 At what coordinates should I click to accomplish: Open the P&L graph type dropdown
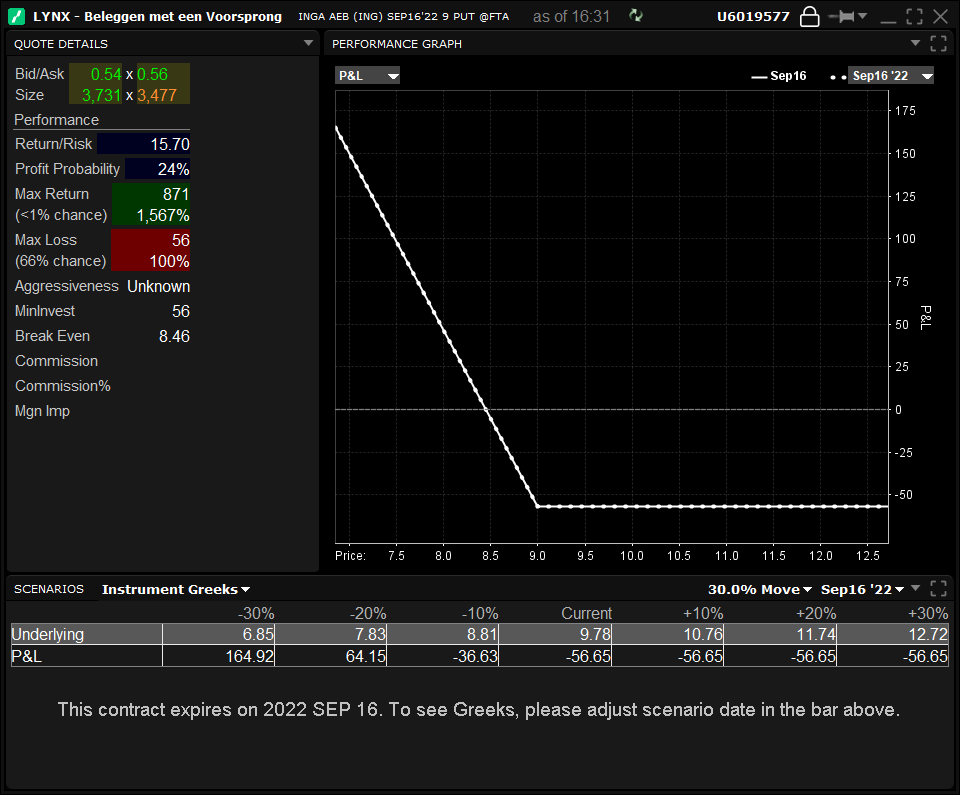(x=367, y=76)
